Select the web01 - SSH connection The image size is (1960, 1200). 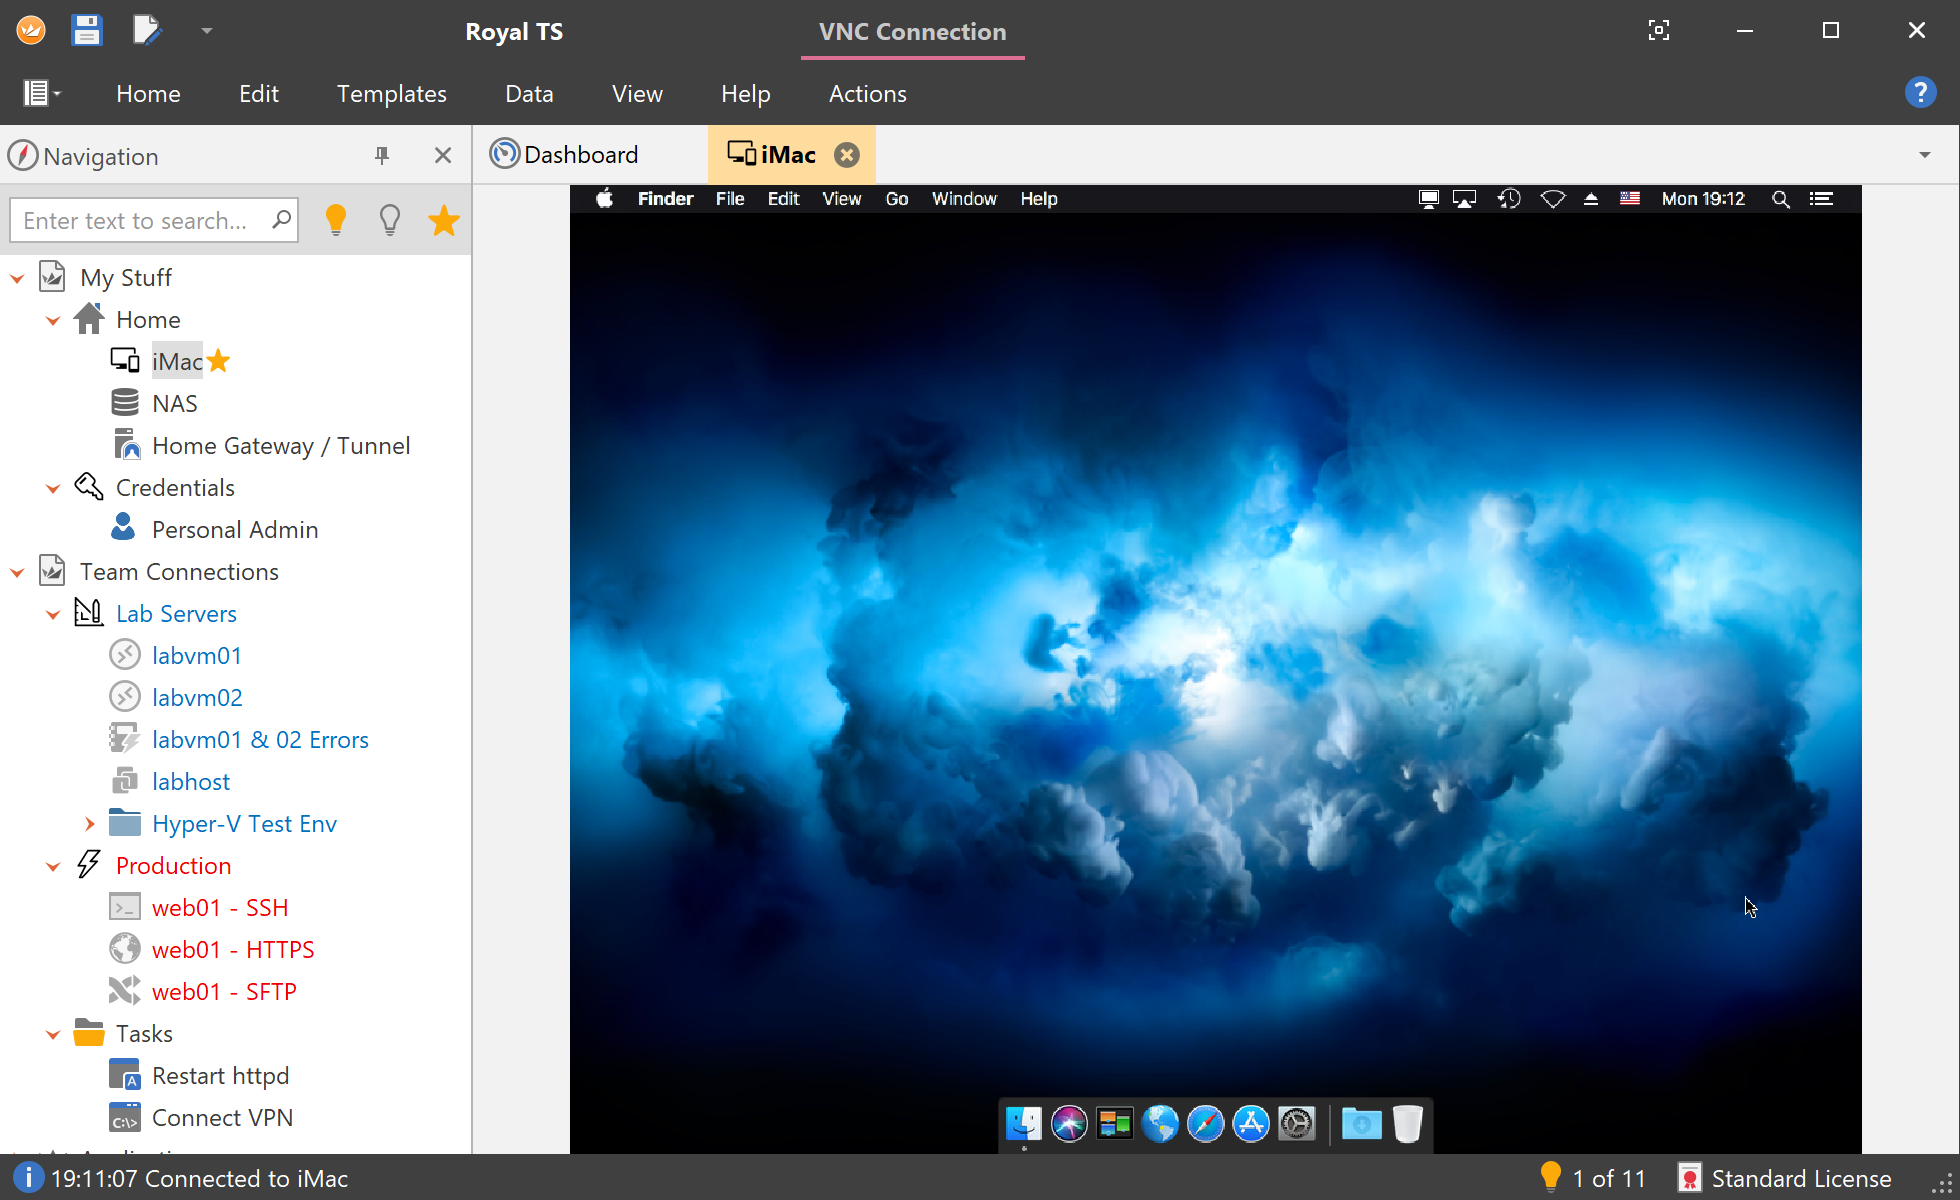[219, 908]
